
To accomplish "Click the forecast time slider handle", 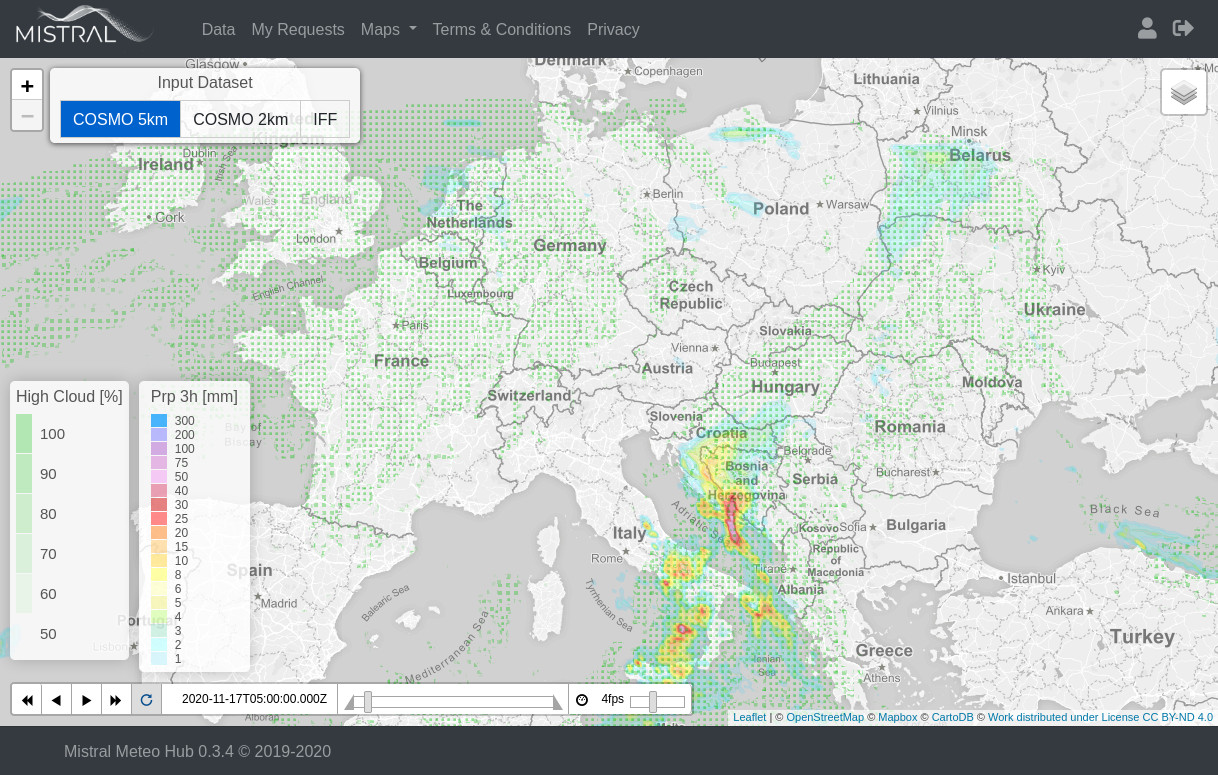I will (x=368, y=702).
